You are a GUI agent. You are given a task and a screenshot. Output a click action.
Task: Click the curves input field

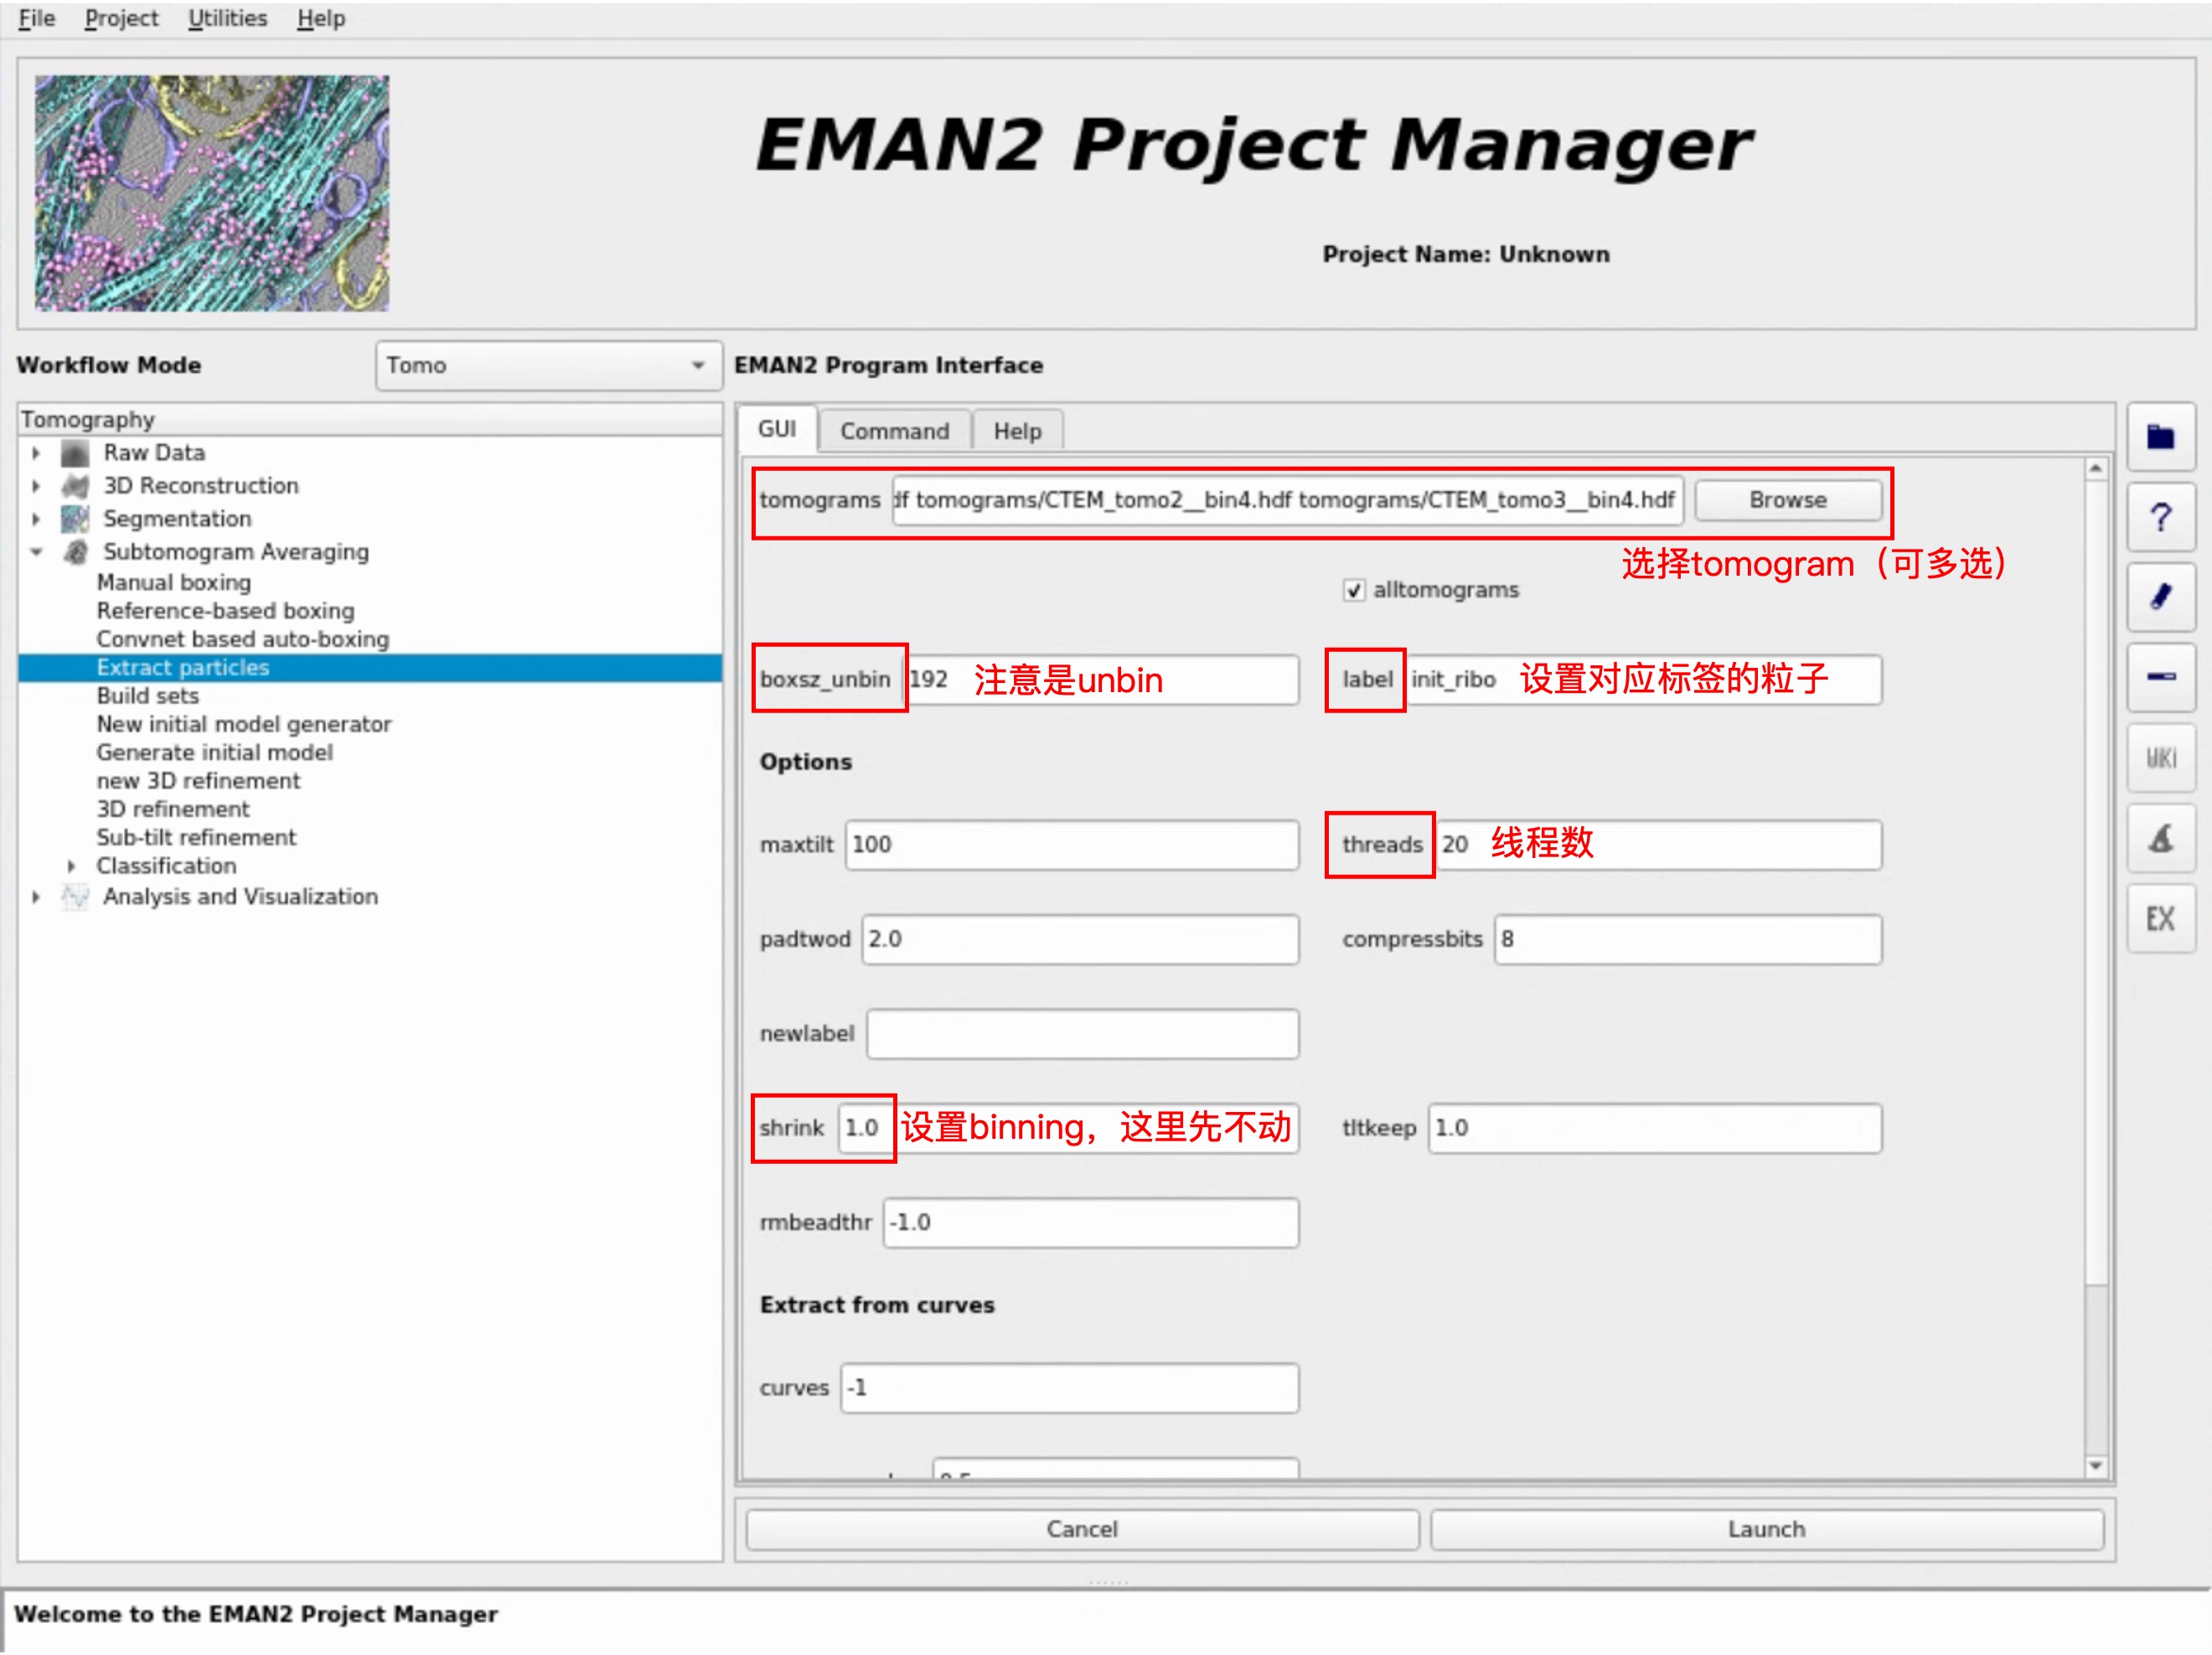point(1069,1389)
